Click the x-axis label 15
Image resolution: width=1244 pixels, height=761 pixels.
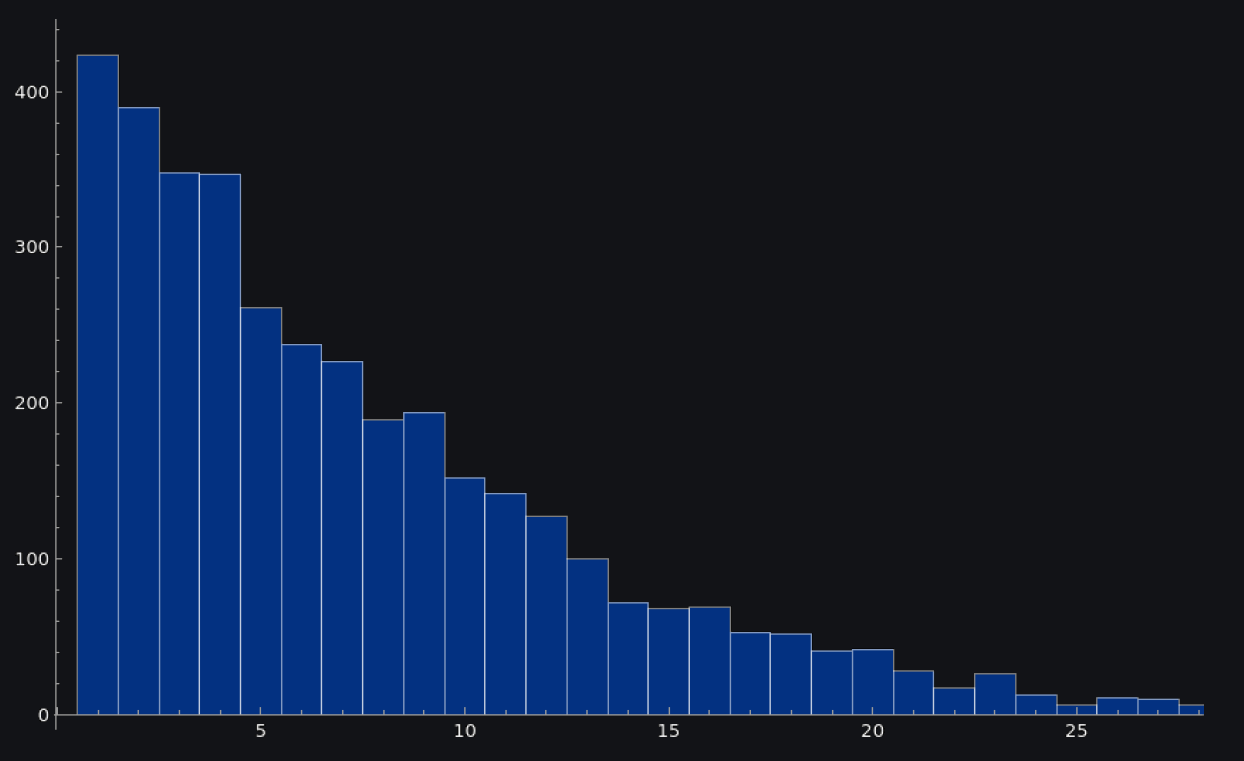(669, 732)
